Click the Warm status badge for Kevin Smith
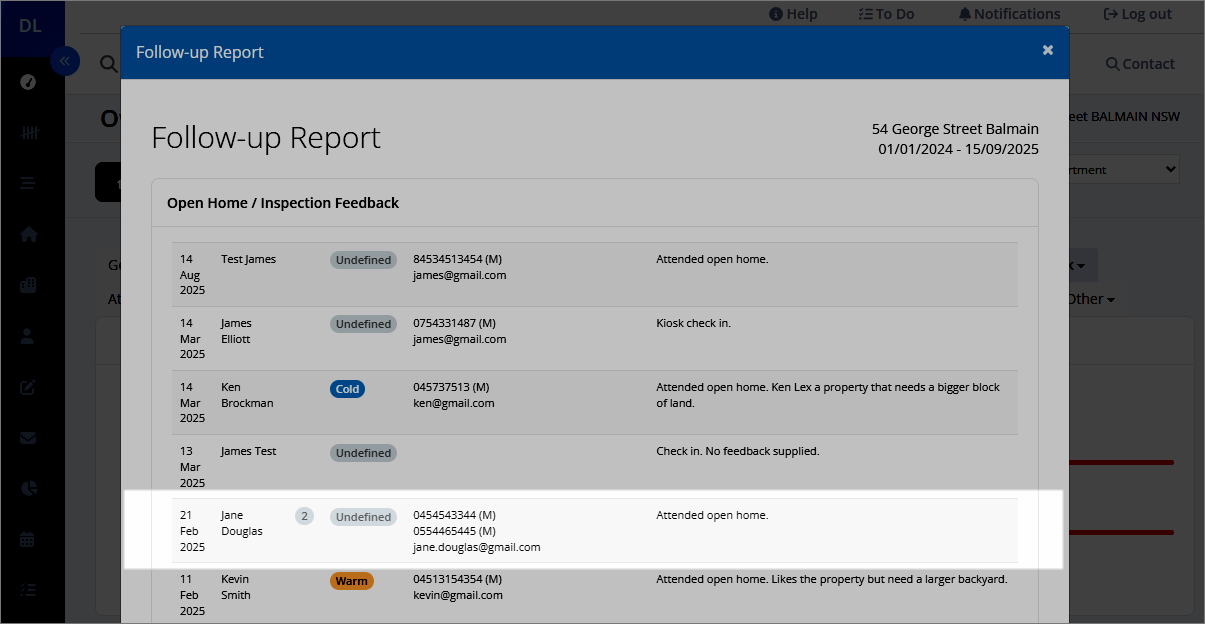This screenshot has width=1205, height=624. 352,581
